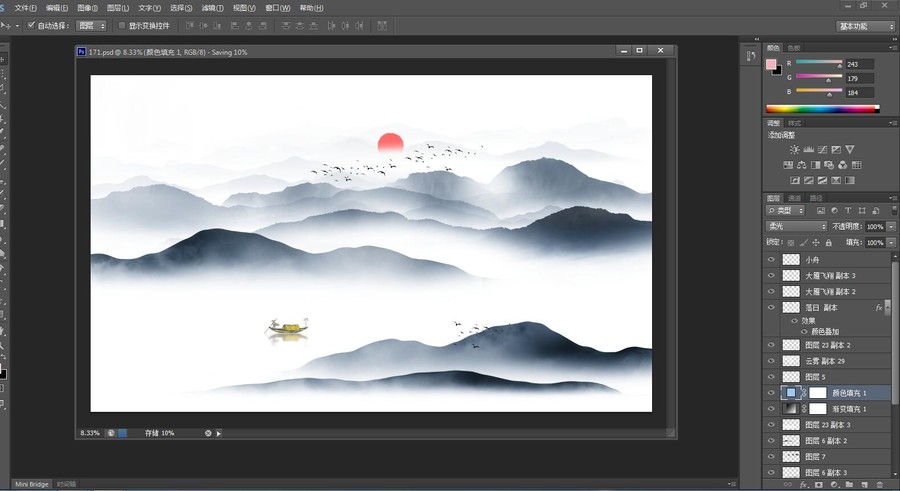Open the 滤镜(T) menu
This screenshot has height=491, width=900.
[x=212, y=8]
